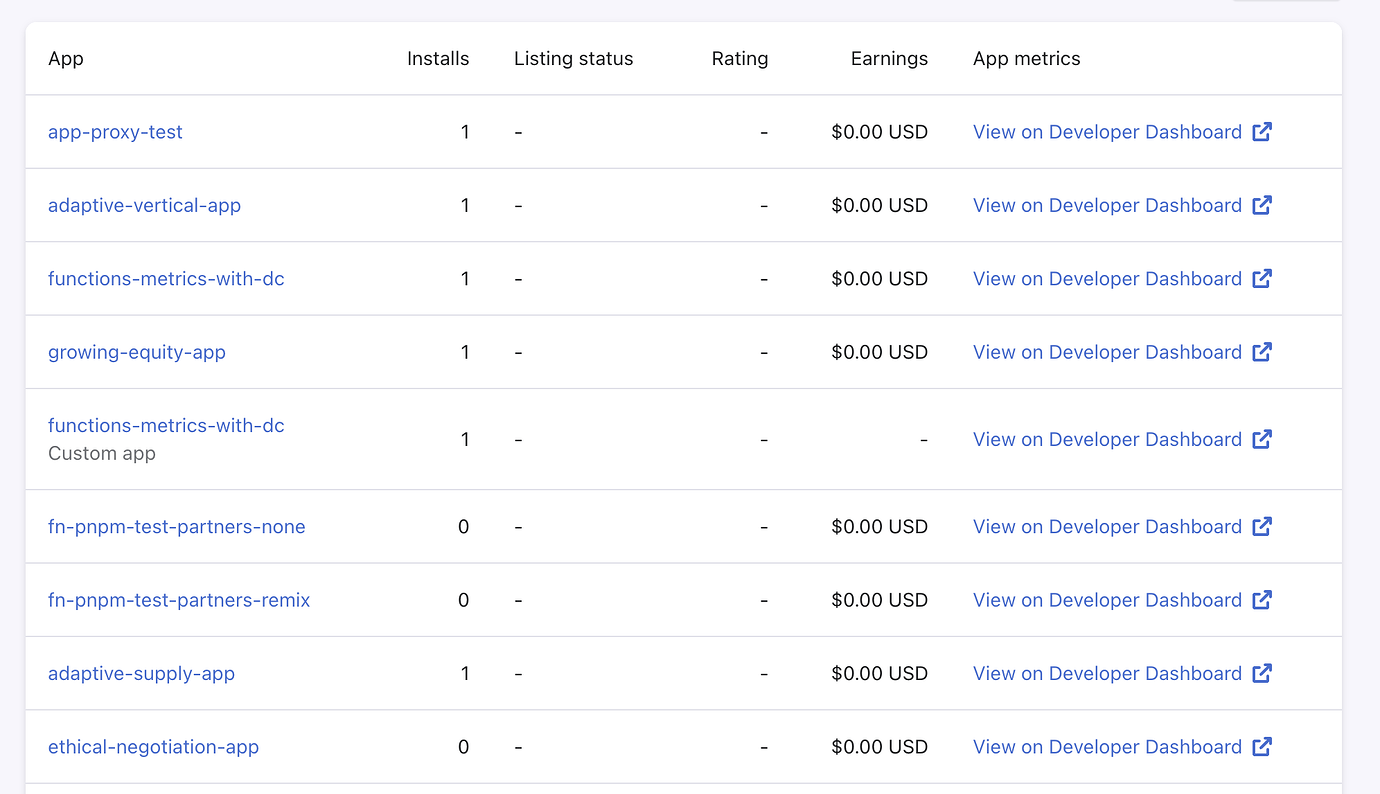Screen dimensions: 1380x794
Task: Click external link icon for fn-pnpm-test-partners-none
Action: coord(1262,526)
